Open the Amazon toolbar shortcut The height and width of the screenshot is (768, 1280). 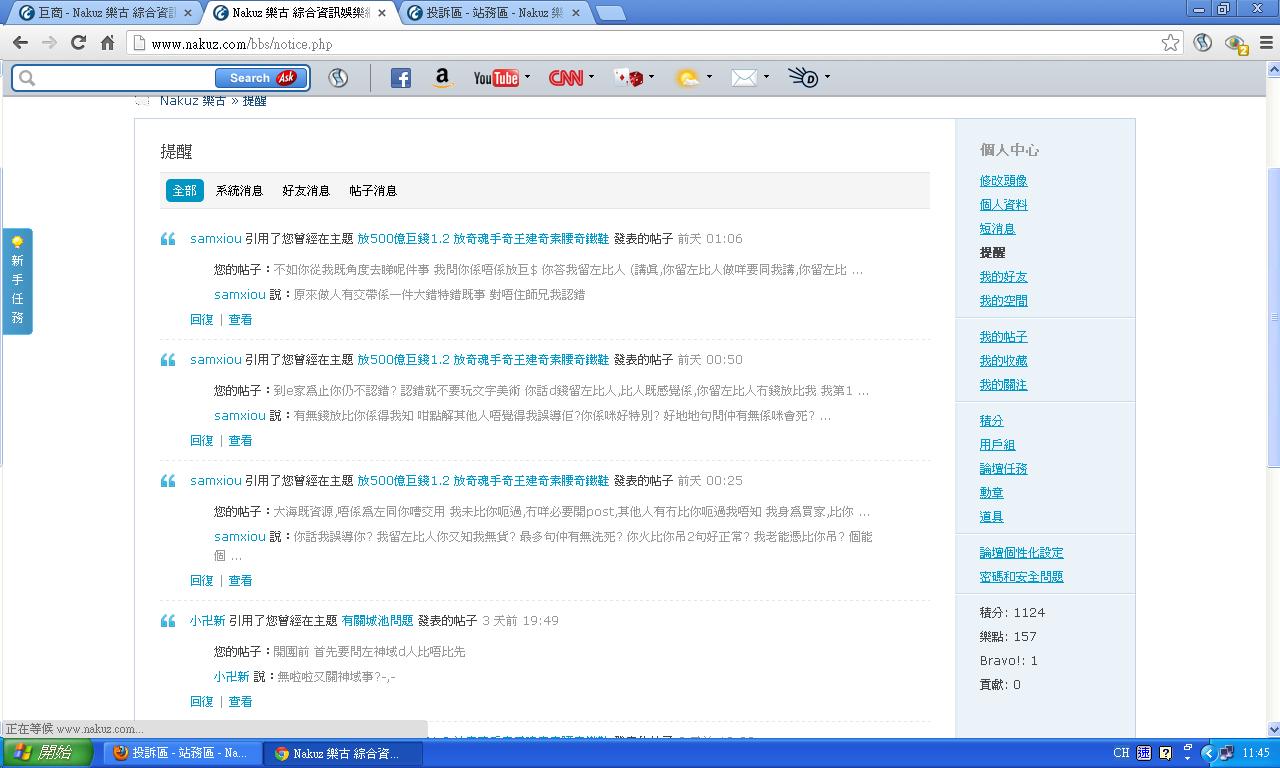(x=443, y=78)
